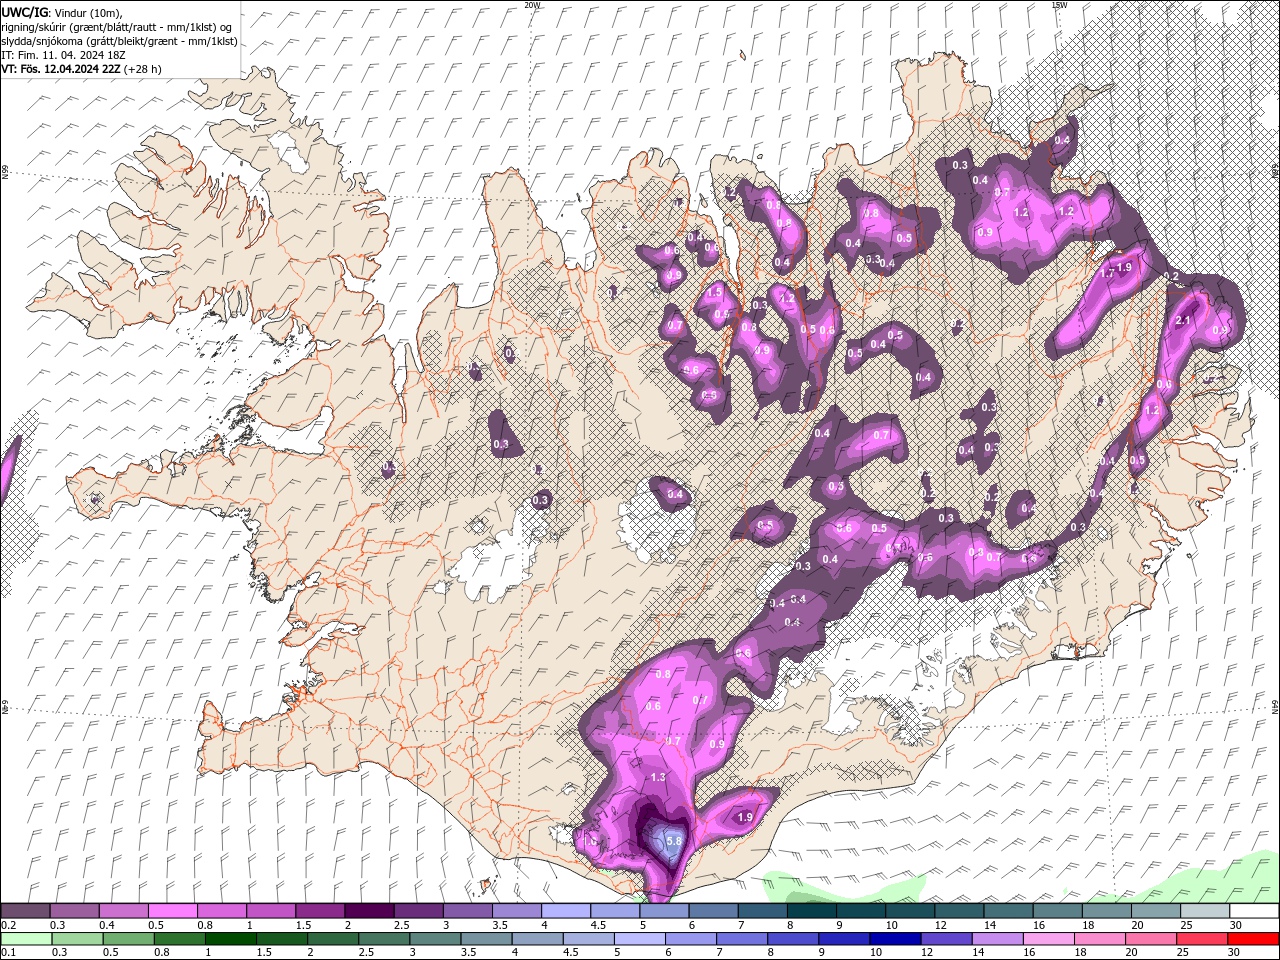This screenshot has width=1280, height=960.
Task: Click the '2.1' value on the east coast
Action: (x=1183, y=320)
